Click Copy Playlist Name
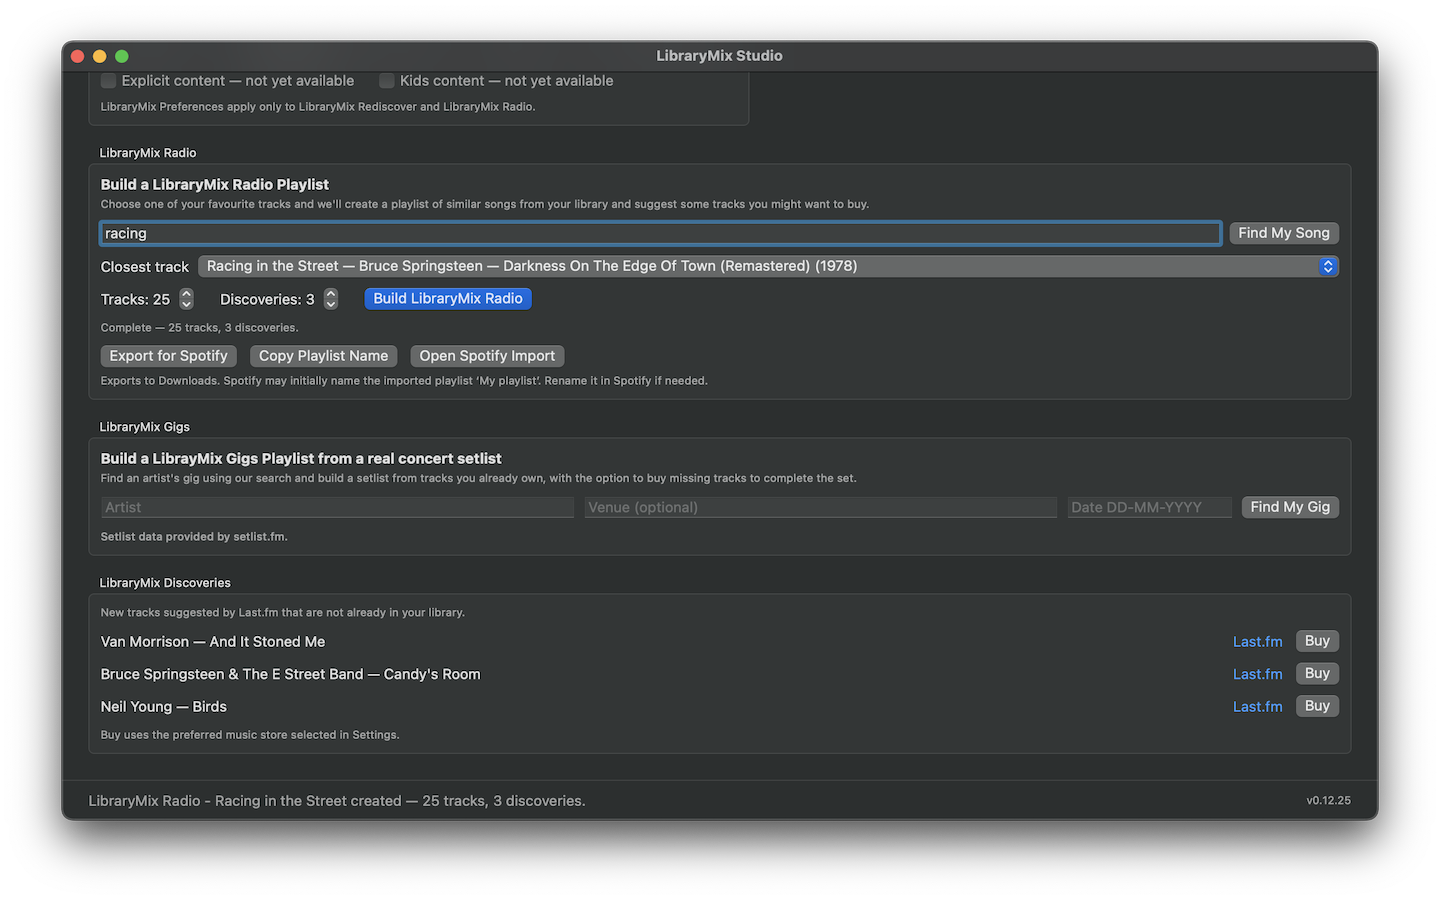This screenshot has height=900, width=1440. coord(323,356)
